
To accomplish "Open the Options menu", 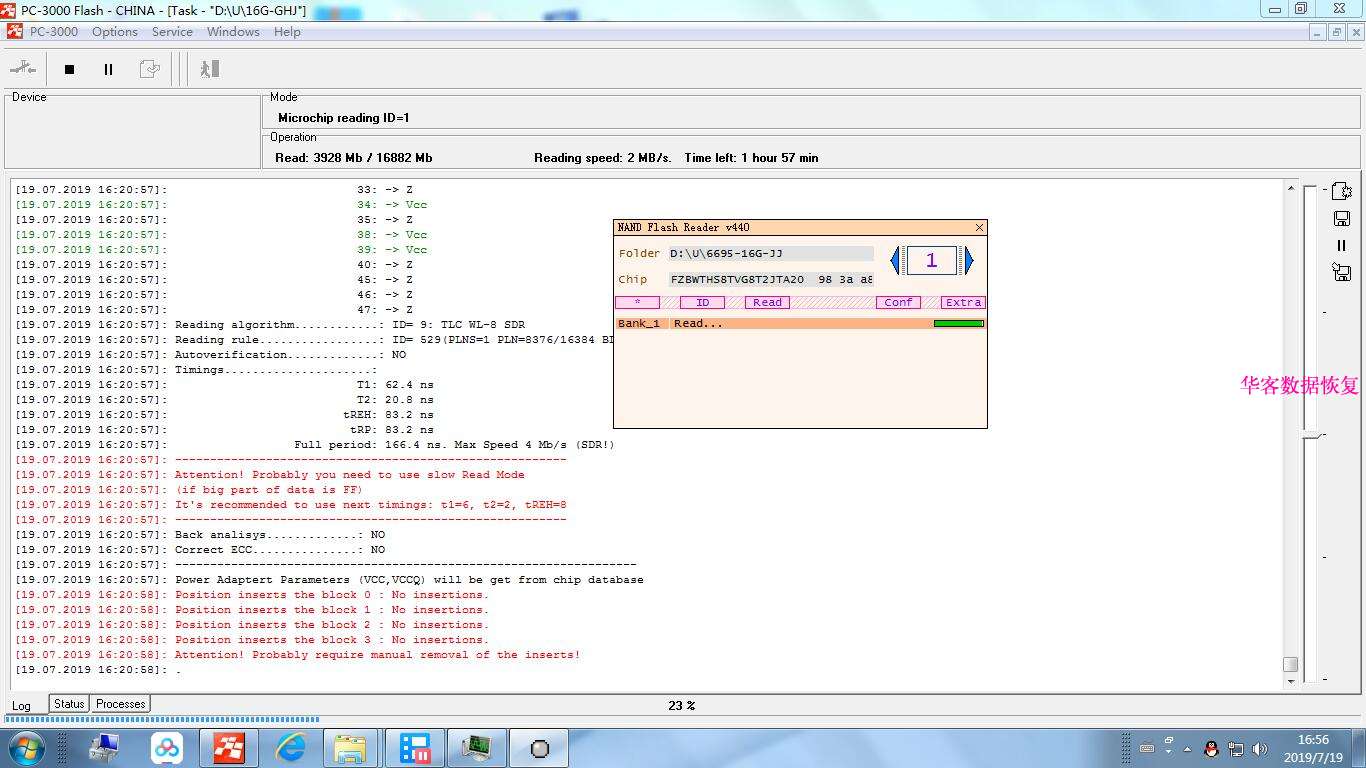I will [x=115, y=31].
